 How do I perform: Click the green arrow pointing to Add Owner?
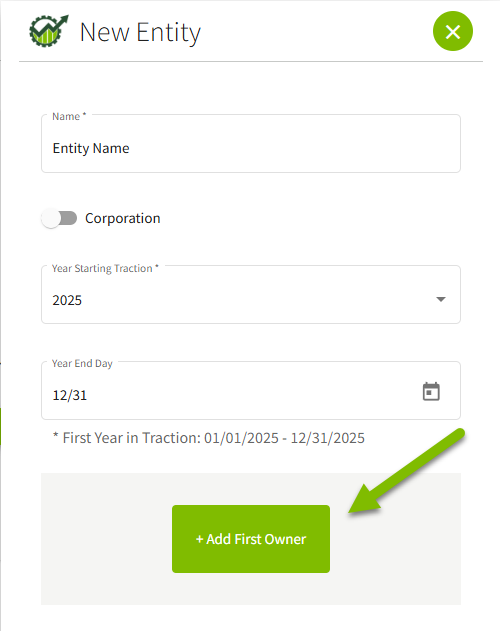407,471
